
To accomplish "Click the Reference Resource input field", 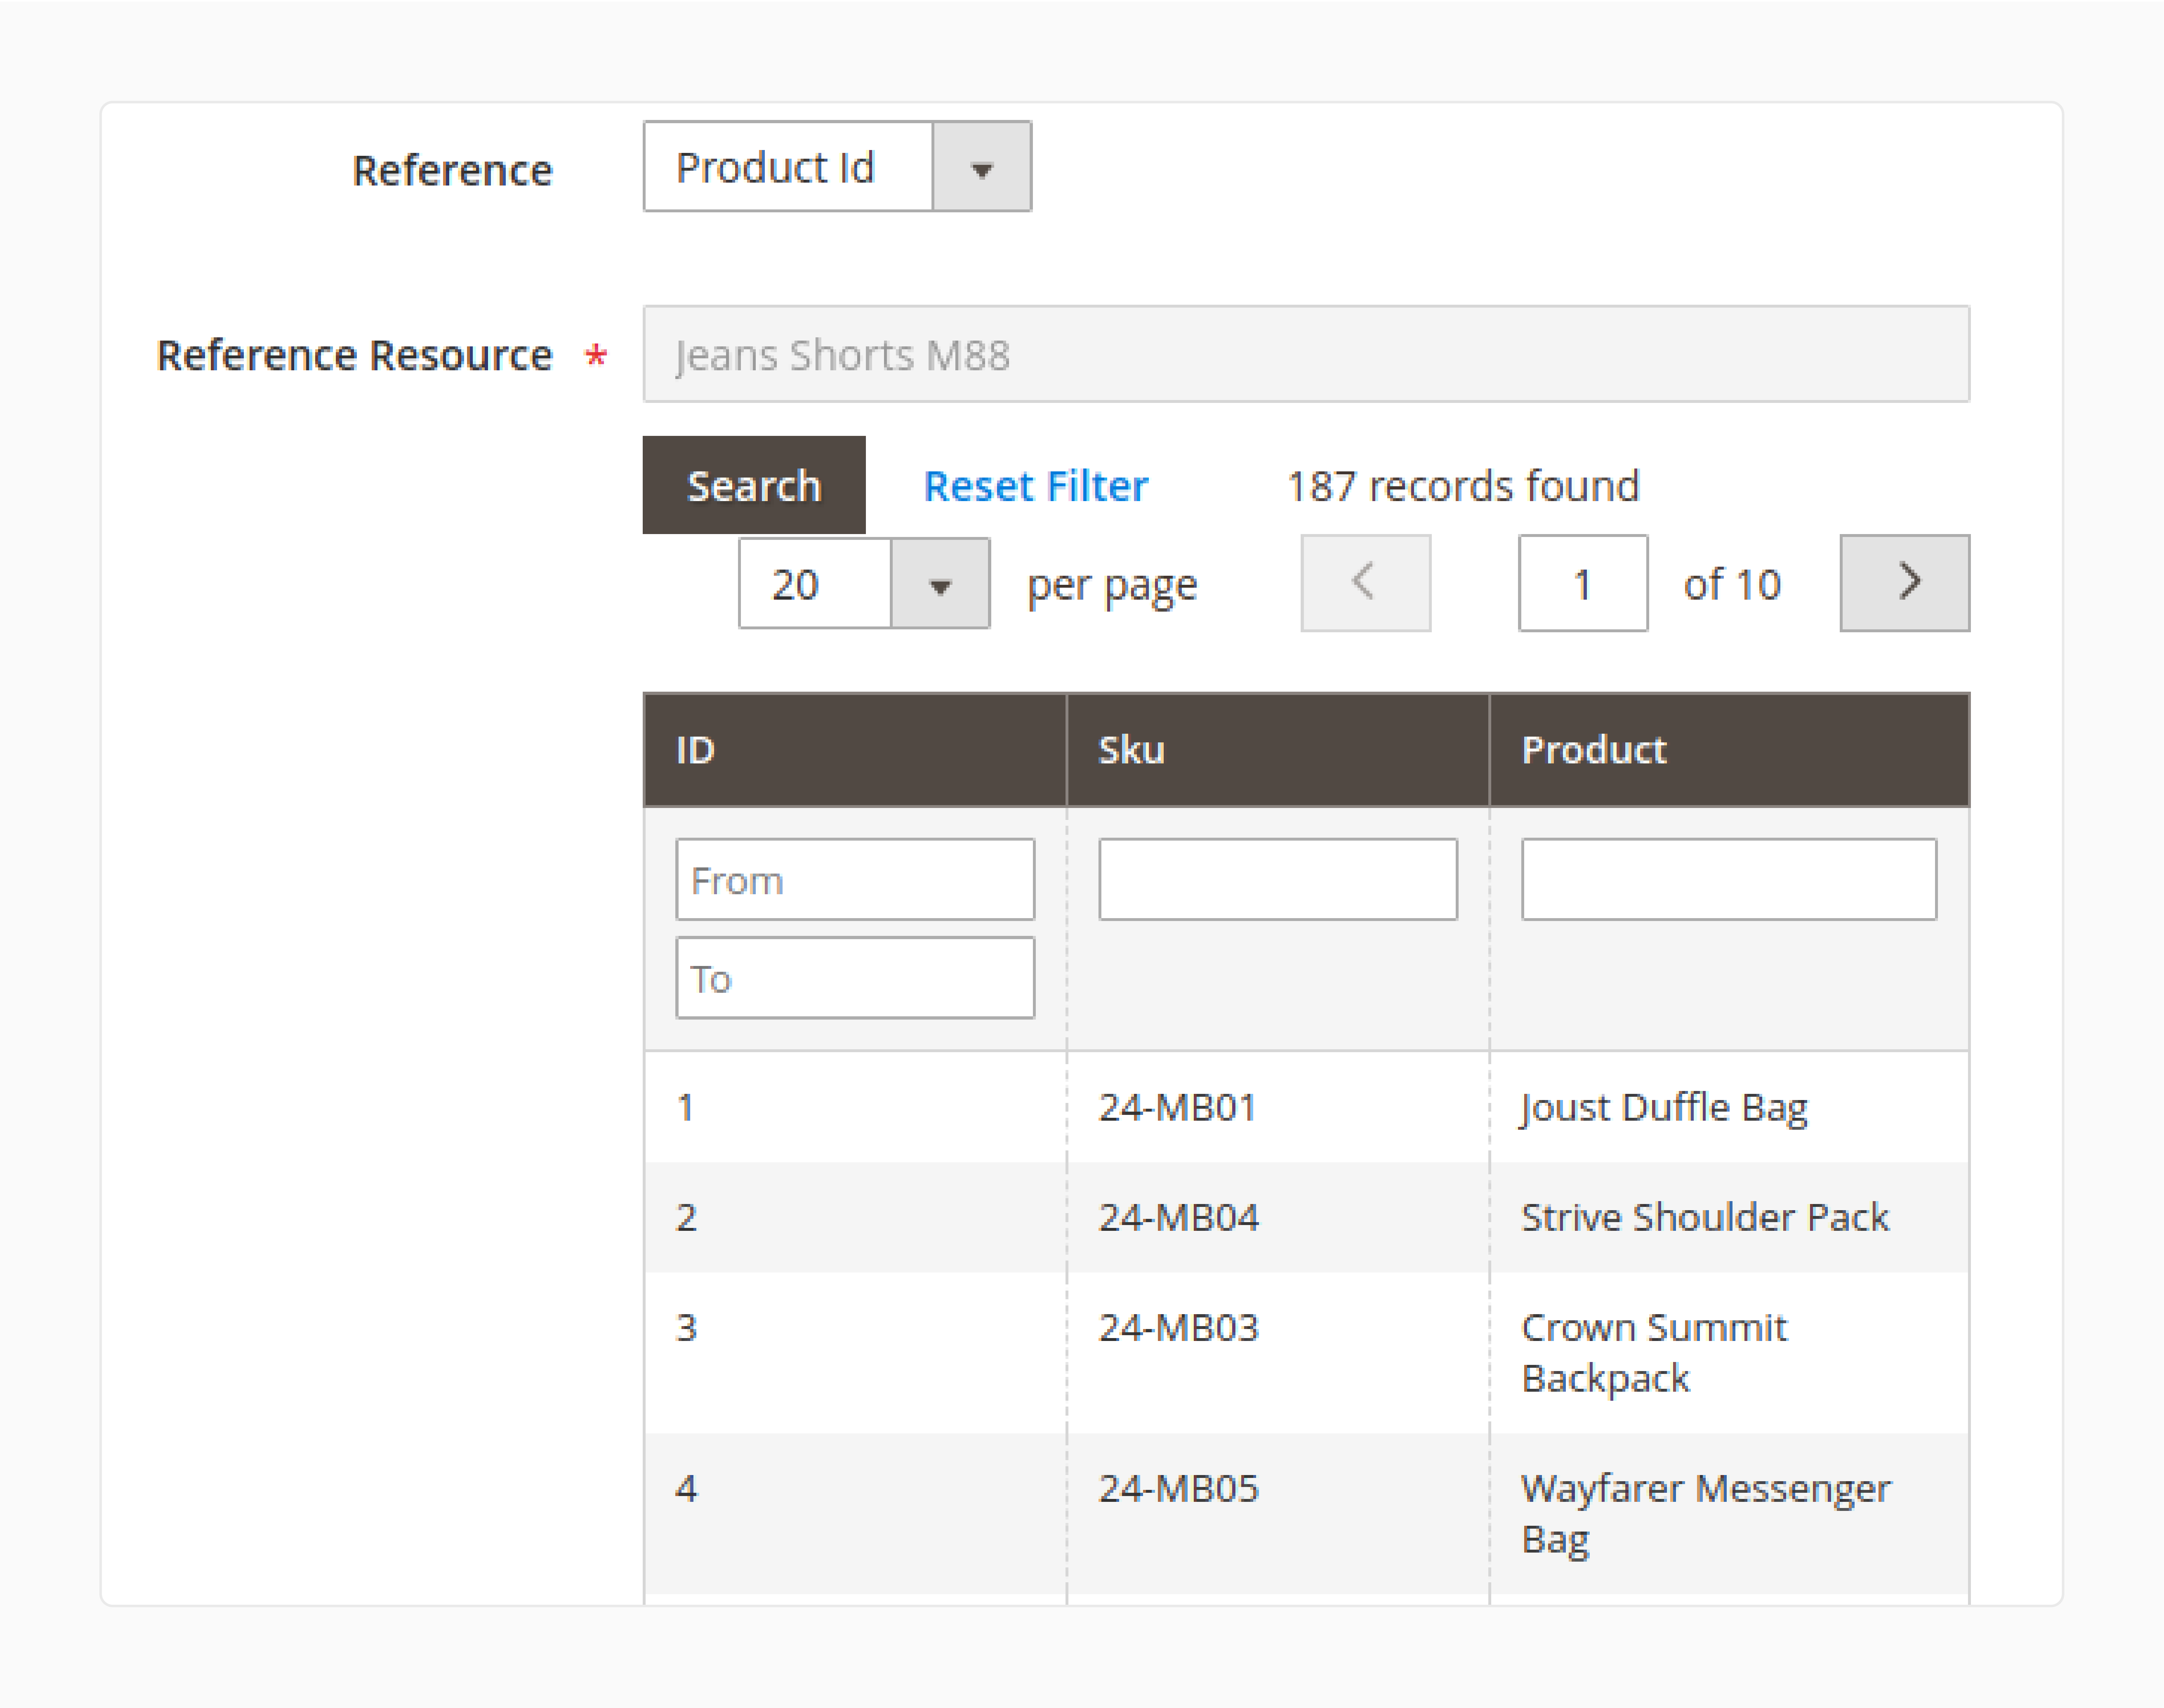I will [x=1306, y=354].
